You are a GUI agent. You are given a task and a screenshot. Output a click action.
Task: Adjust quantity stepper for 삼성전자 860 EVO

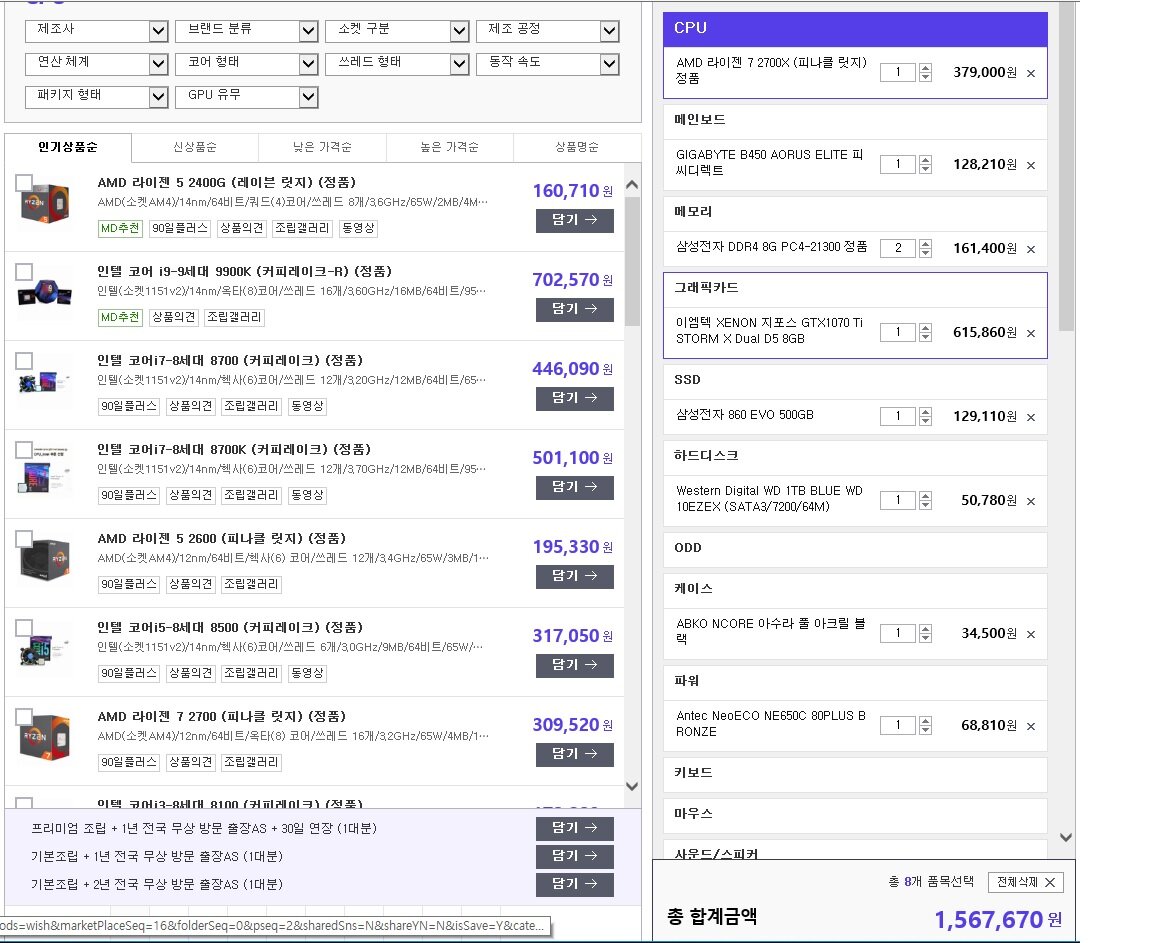[x=925, y=416]
